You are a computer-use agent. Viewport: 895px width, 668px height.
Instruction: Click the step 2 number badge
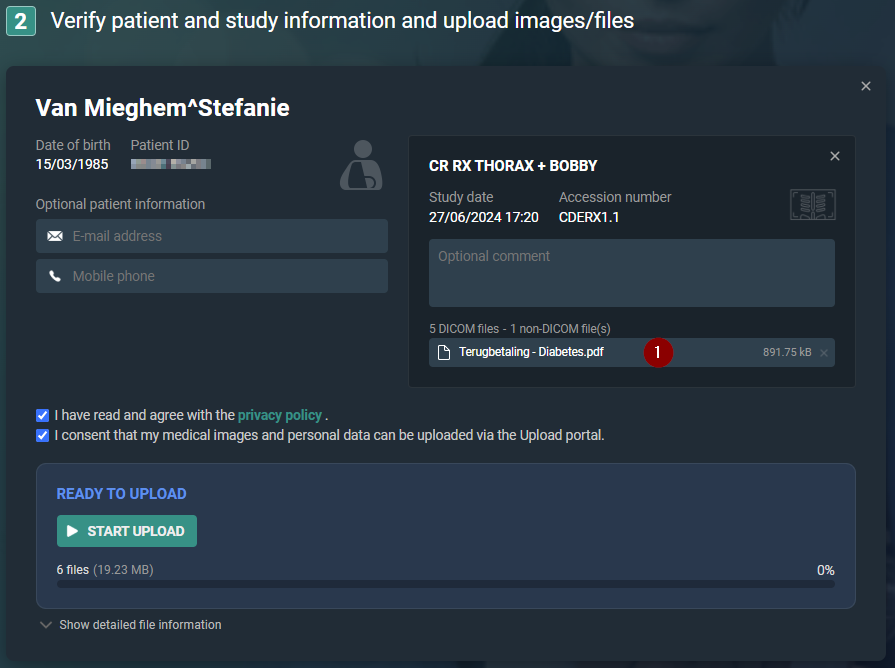[21, 21]
